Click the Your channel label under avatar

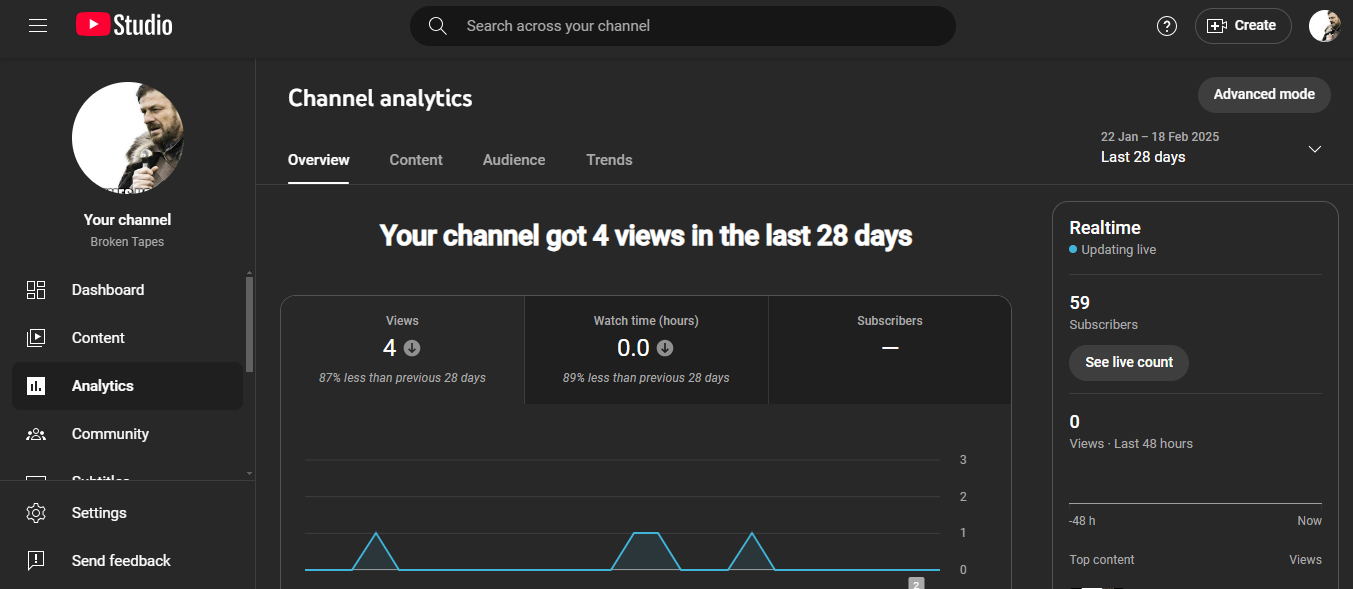tap(128, 220)
